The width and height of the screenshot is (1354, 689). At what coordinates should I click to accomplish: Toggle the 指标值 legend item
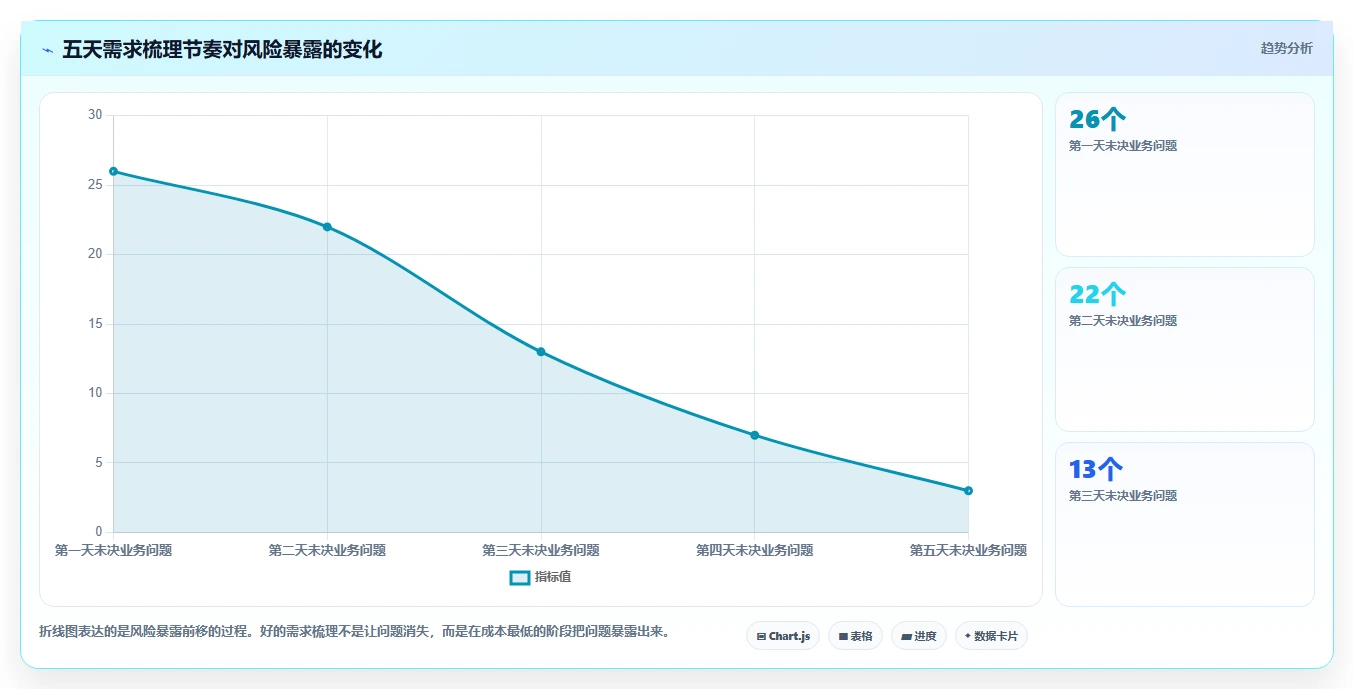[540, 577]
